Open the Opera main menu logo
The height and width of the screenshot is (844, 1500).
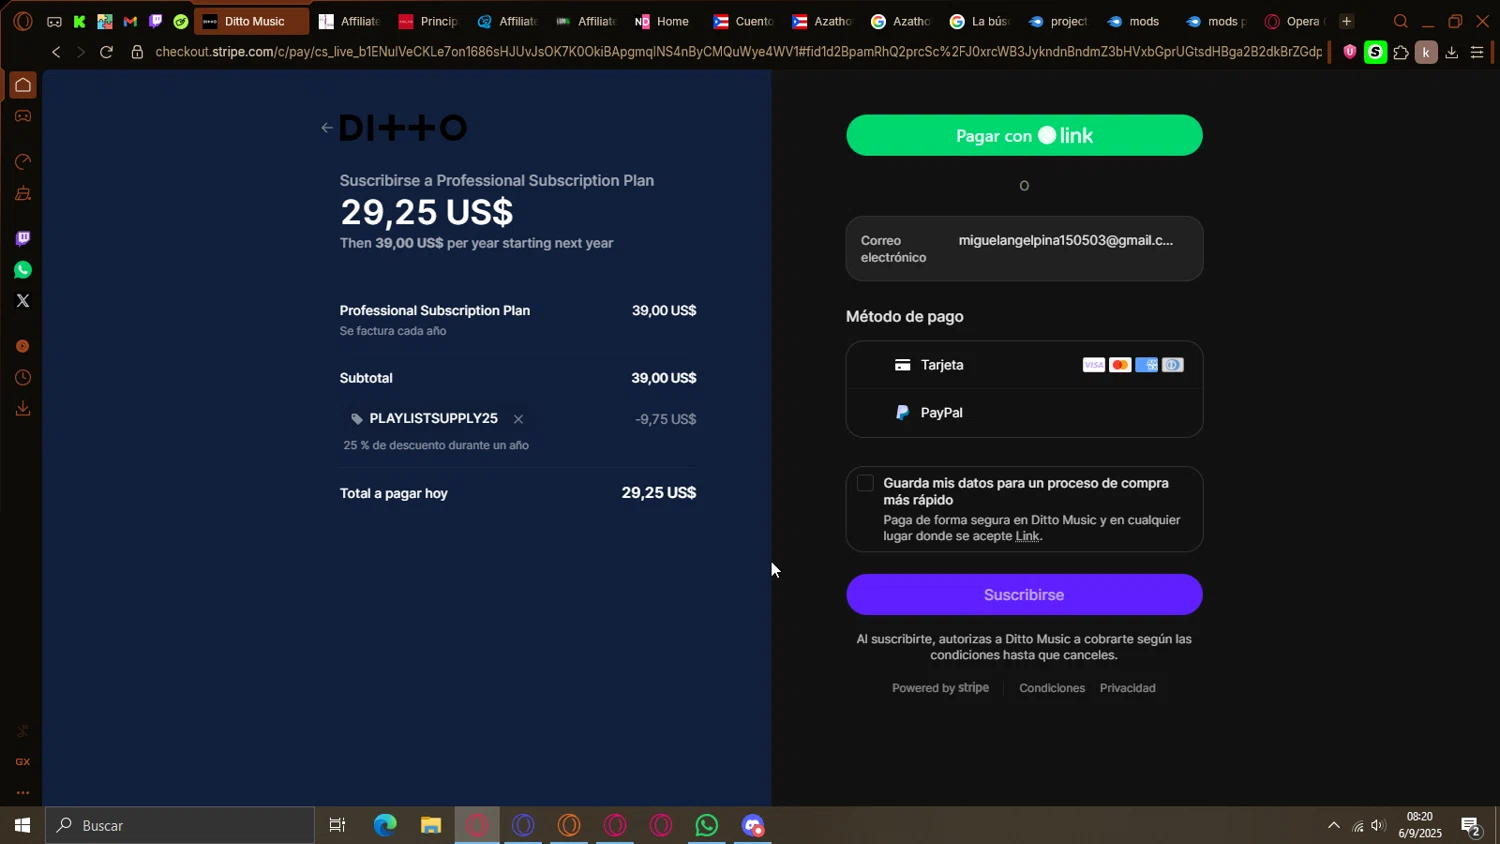[22, 21]
